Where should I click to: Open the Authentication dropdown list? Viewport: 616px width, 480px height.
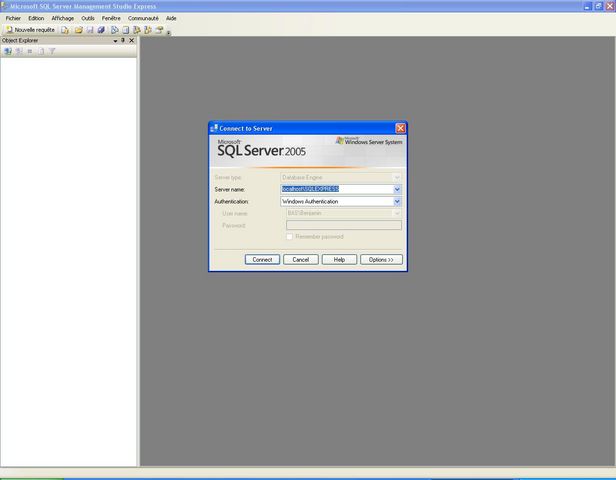click(397, 201)
